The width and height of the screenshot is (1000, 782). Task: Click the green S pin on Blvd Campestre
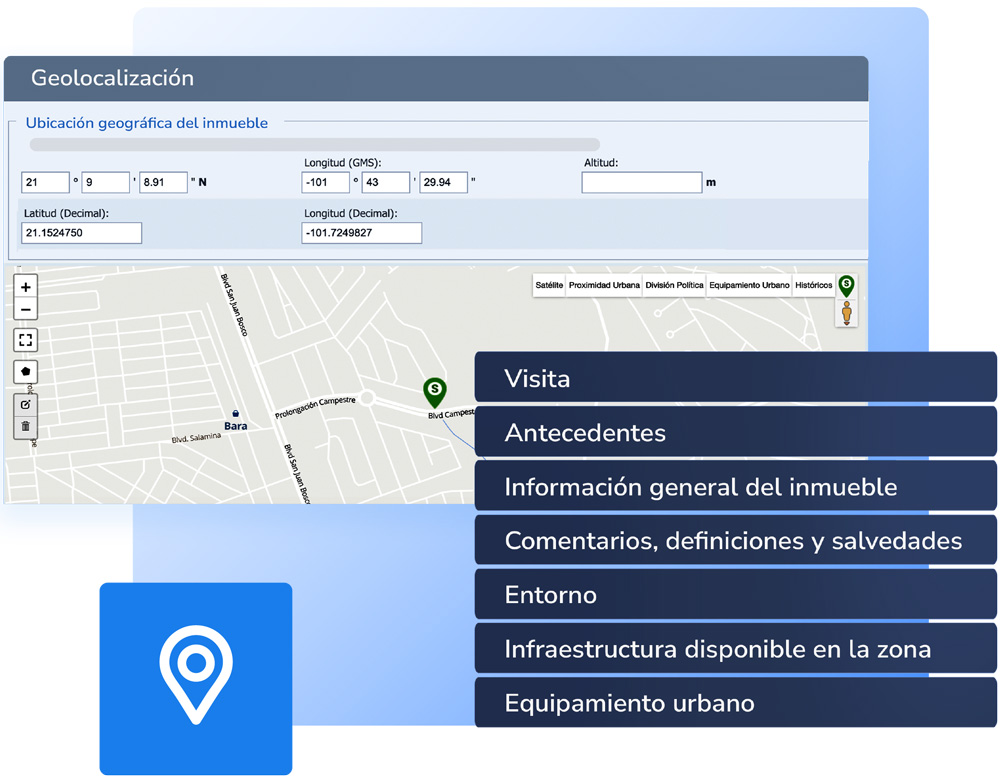tap(435, 392)
